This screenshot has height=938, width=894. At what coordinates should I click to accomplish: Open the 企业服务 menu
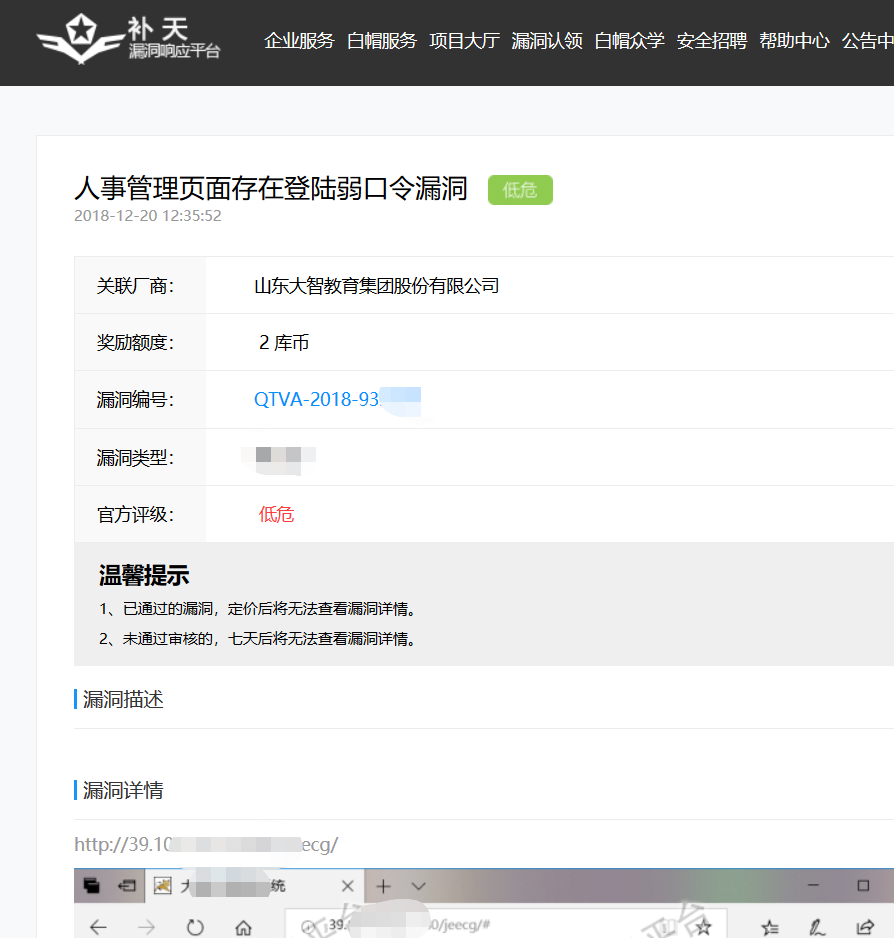tap(299, 41)
